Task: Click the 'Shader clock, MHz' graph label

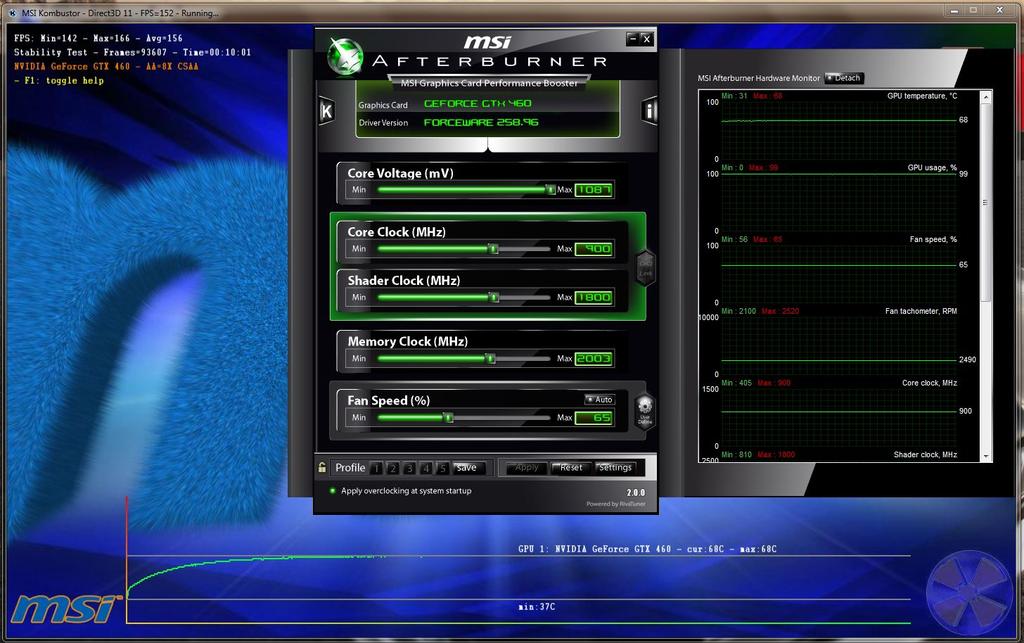Action: pos(925,455)
